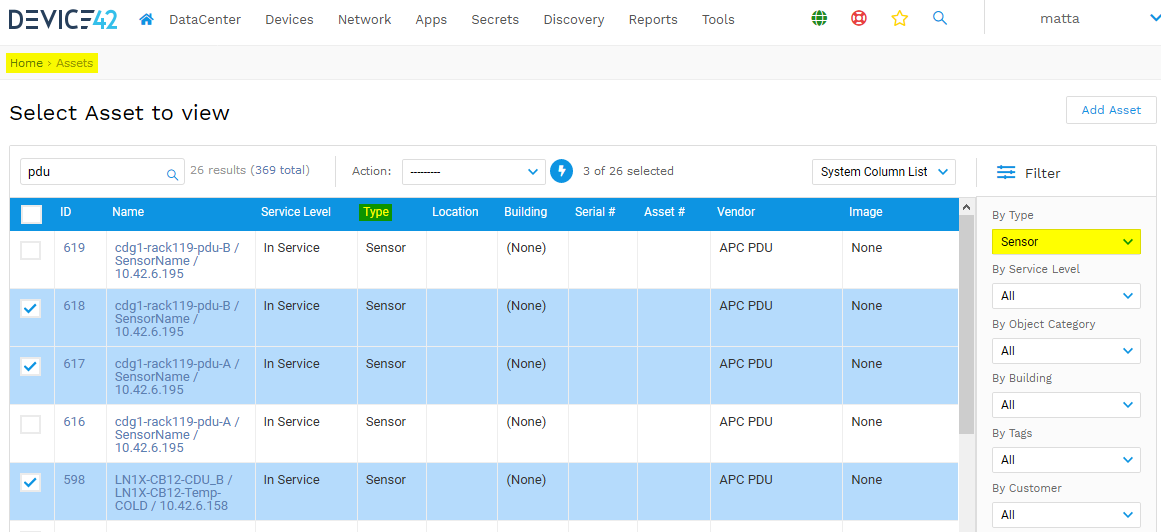Open asset ID 619 link
The image size is (1161, 532).
[x=74, y=247]
